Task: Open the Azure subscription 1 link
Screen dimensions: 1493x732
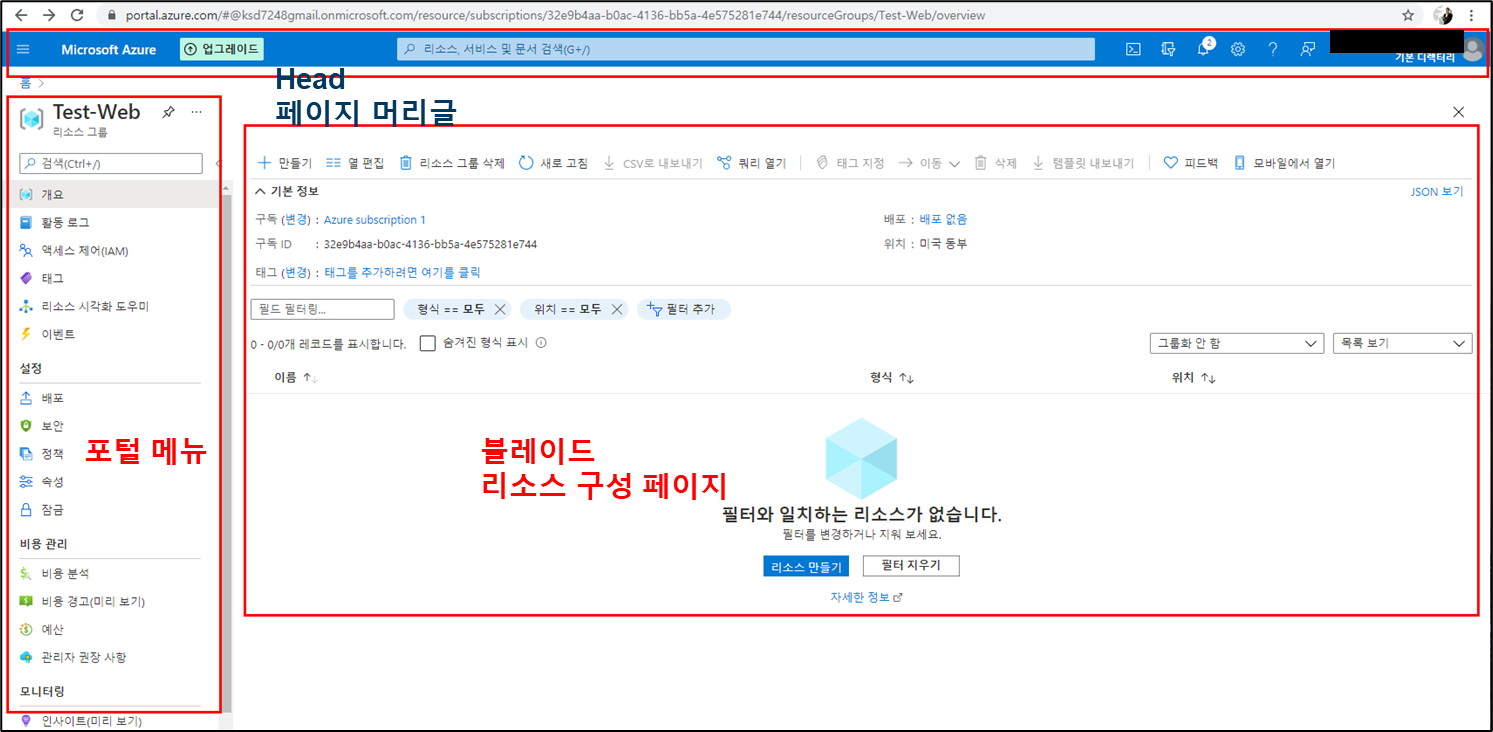Action: coord(375,220)
